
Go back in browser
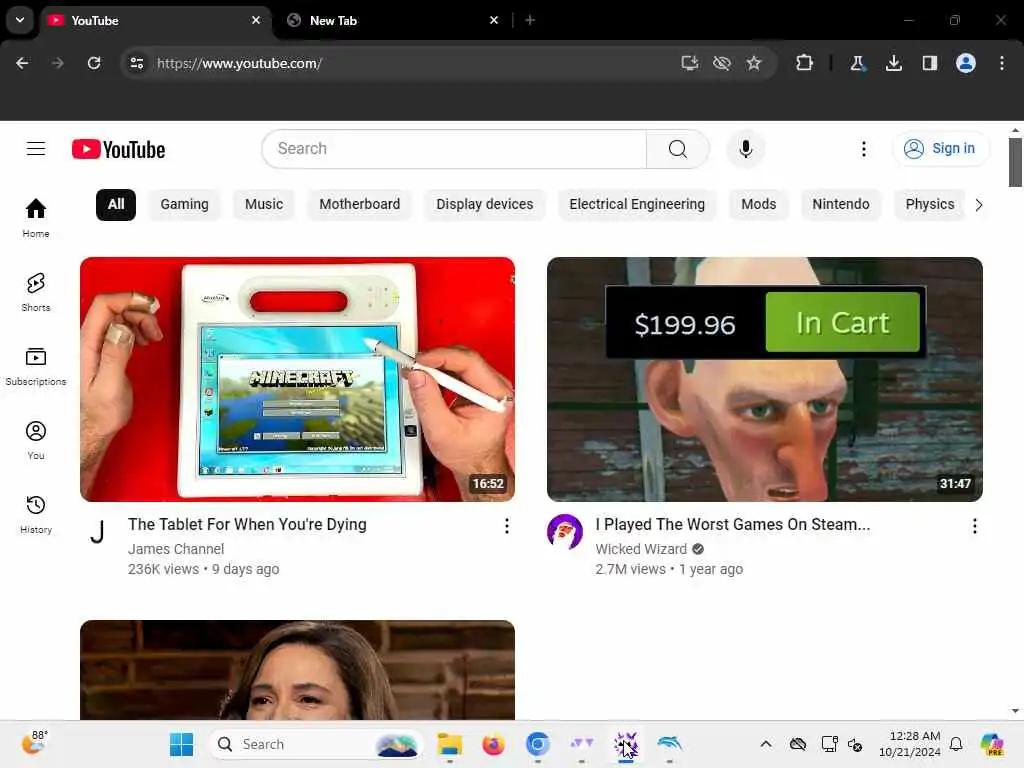point(22,63)
